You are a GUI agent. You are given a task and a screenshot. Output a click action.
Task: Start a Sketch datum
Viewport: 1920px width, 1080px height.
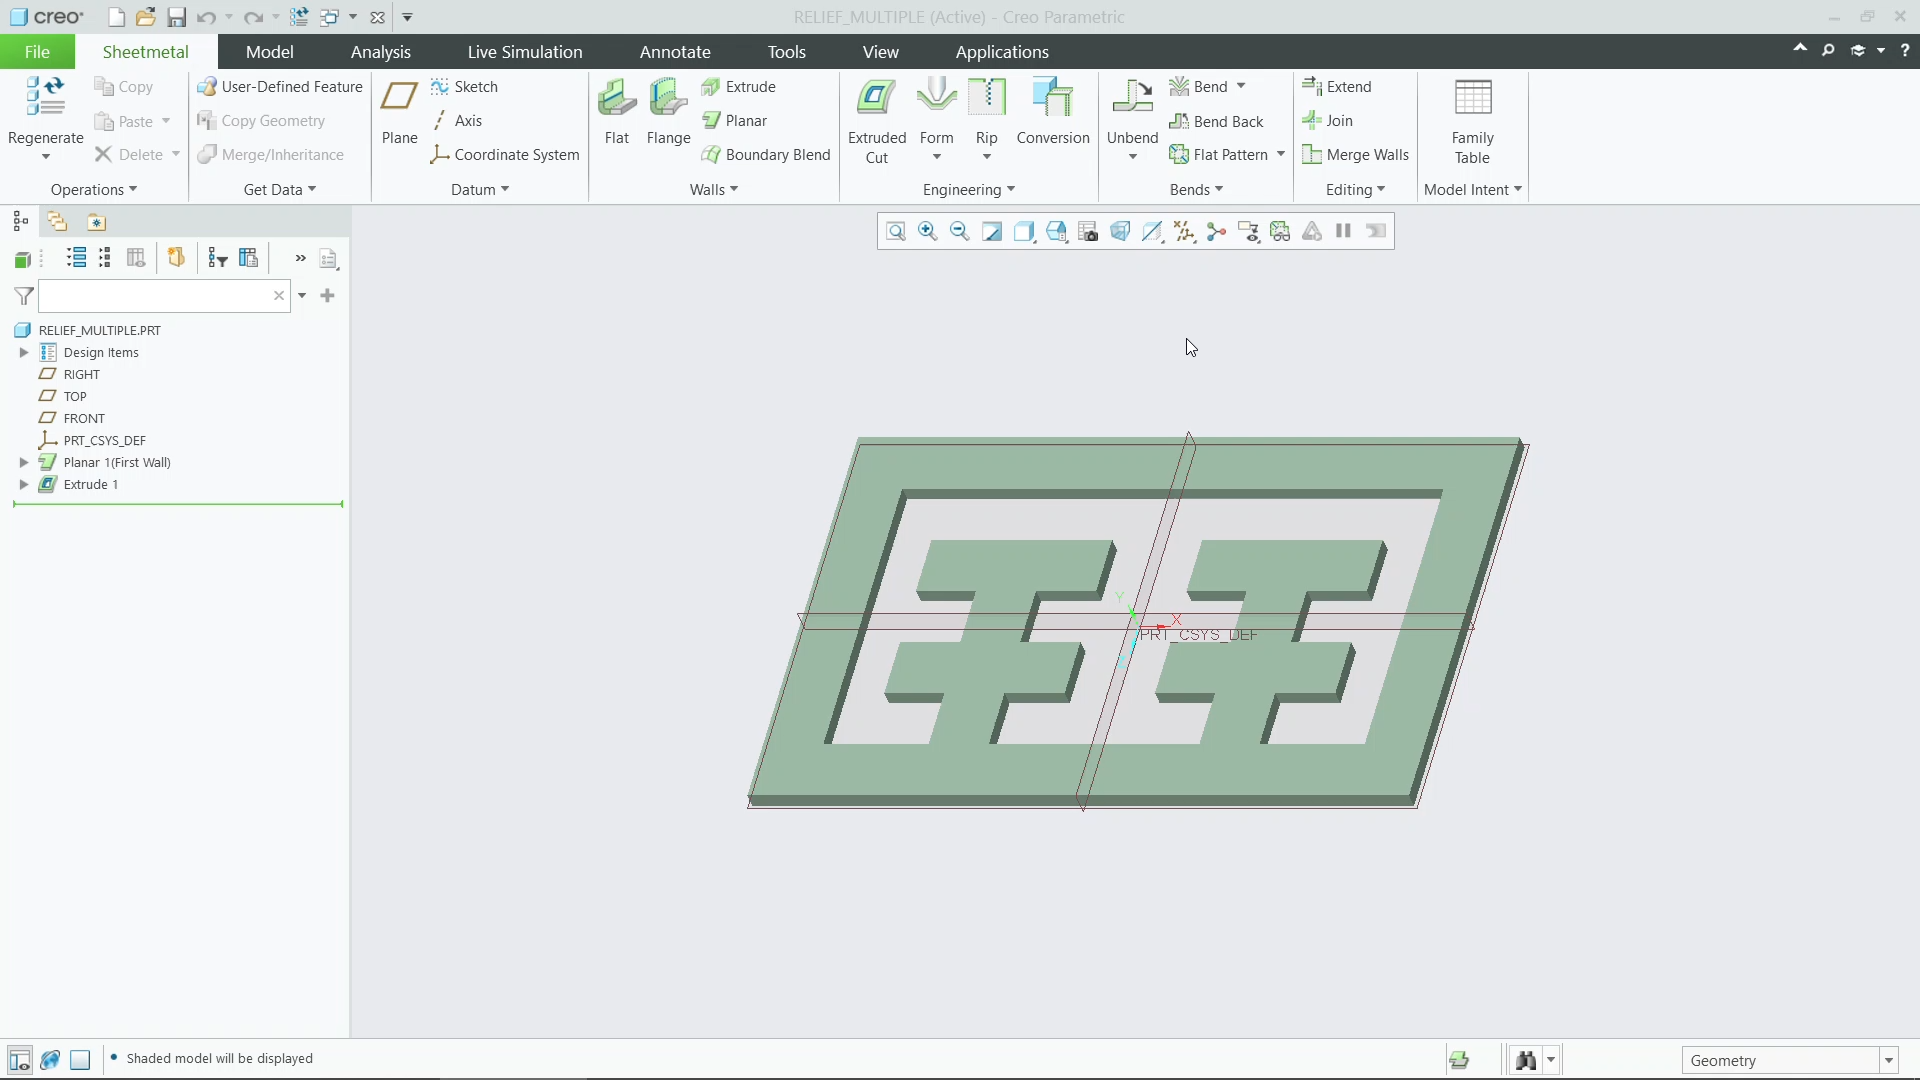click(464, 87)
